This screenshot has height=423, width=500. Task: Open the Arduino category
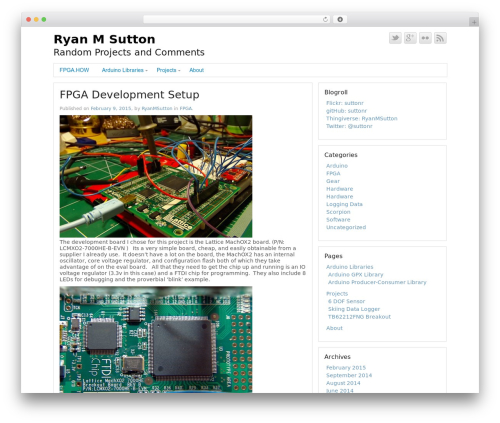tap(337, 166)
